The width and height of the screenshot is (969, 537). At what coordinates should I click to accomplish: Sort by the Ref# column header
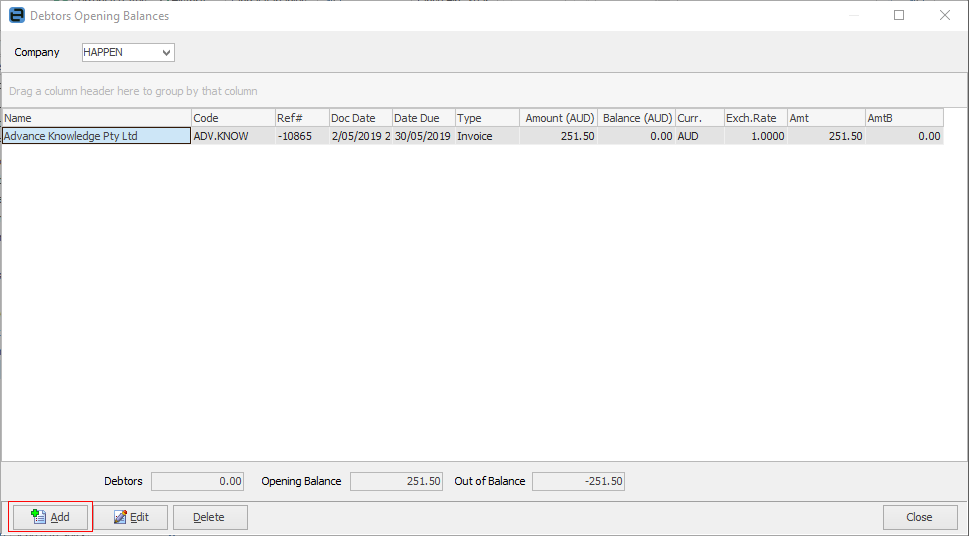(x=302, y=118)
